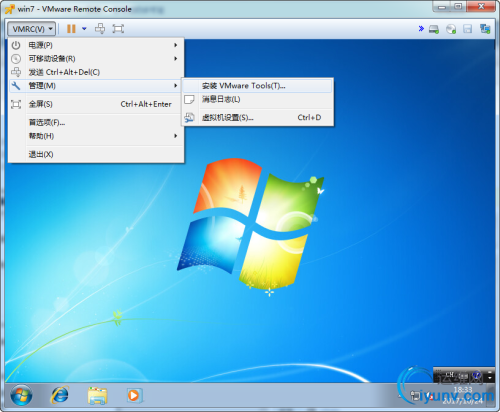Click the VMware Remote Console title icon
Screen dimensions: 500x412
10,9
